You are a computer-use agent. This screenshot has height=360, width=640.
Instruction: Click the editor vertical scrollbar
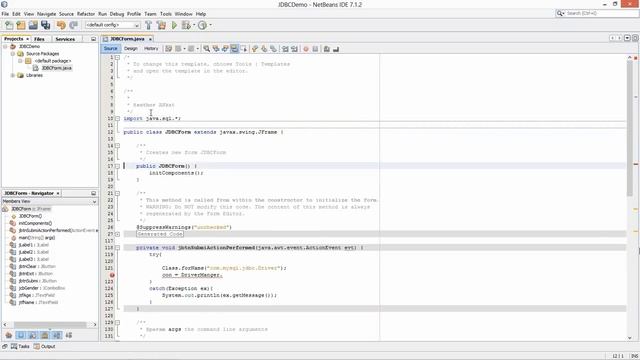630,127
